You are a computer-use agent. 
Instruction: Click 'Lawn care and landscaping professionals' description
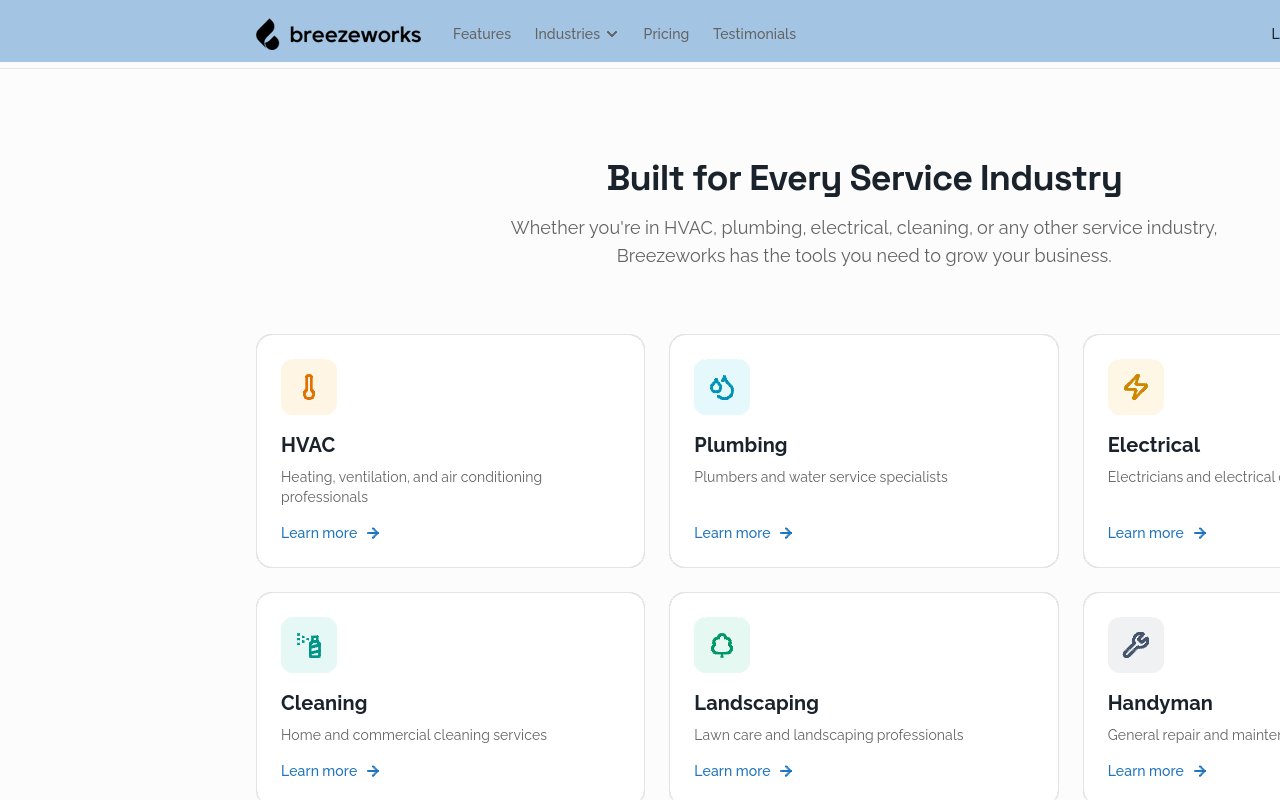pos(829,735)
